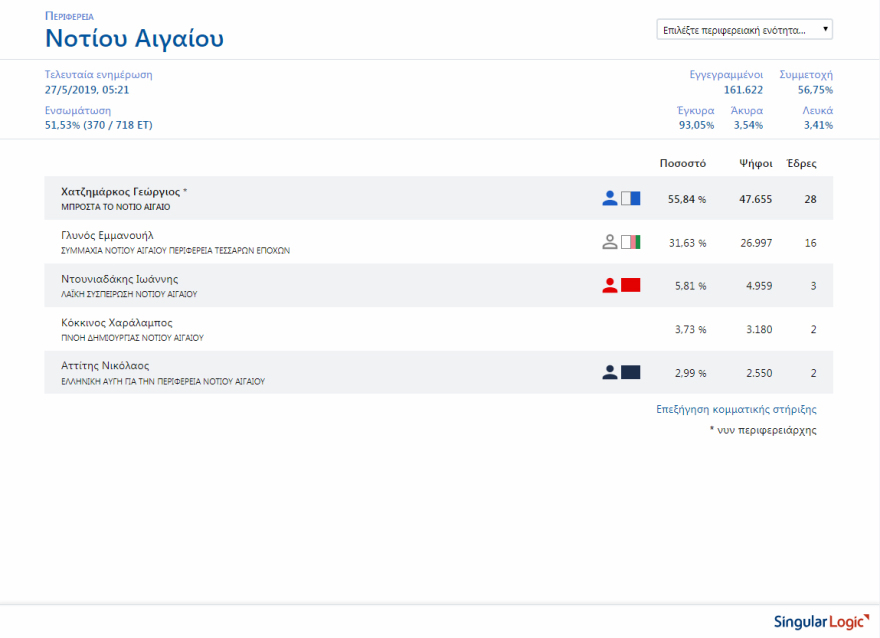Open the Επεξήγηση κομματικής στήριξης link

pyautogui.click(x=736, y=409)
